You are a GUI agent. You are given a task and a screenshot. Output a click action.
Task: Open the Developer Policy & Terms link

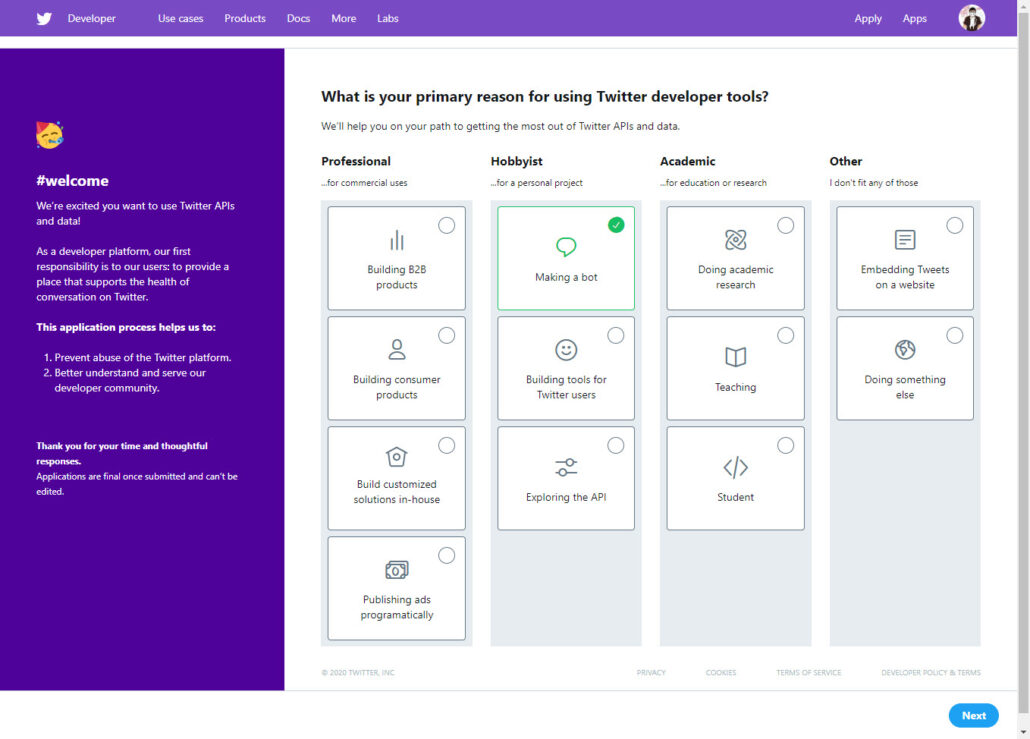click(x=930, y=673)
